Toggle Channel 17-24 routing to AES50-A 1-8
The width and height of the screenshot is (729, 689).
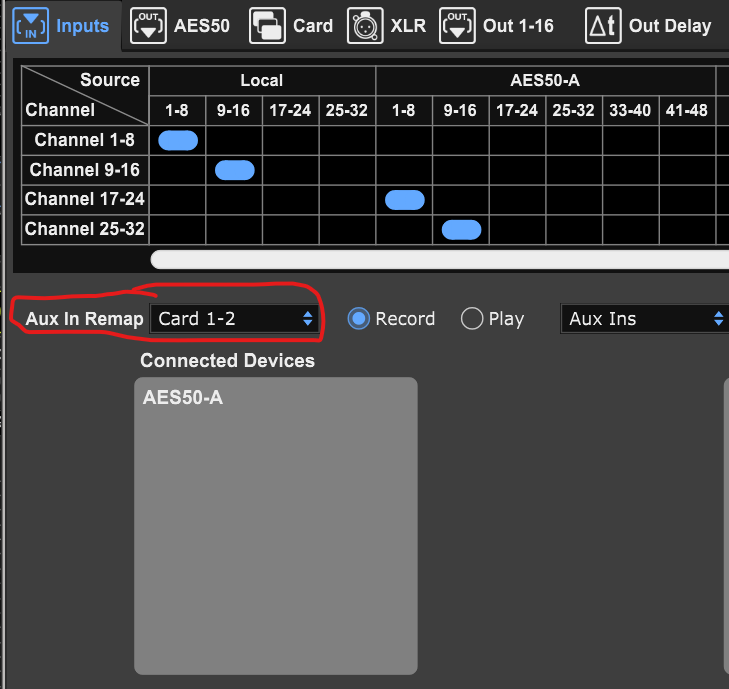pos(404,200)
